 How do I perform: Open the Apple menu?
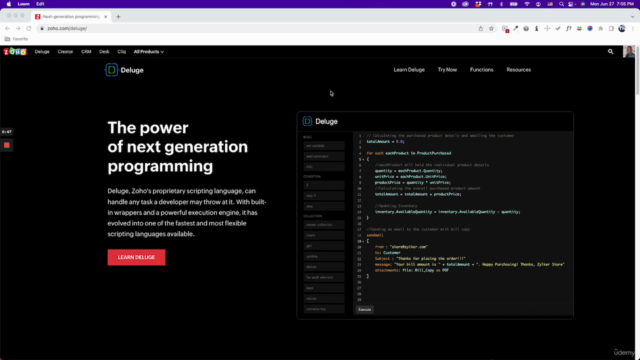click(9, 4)
